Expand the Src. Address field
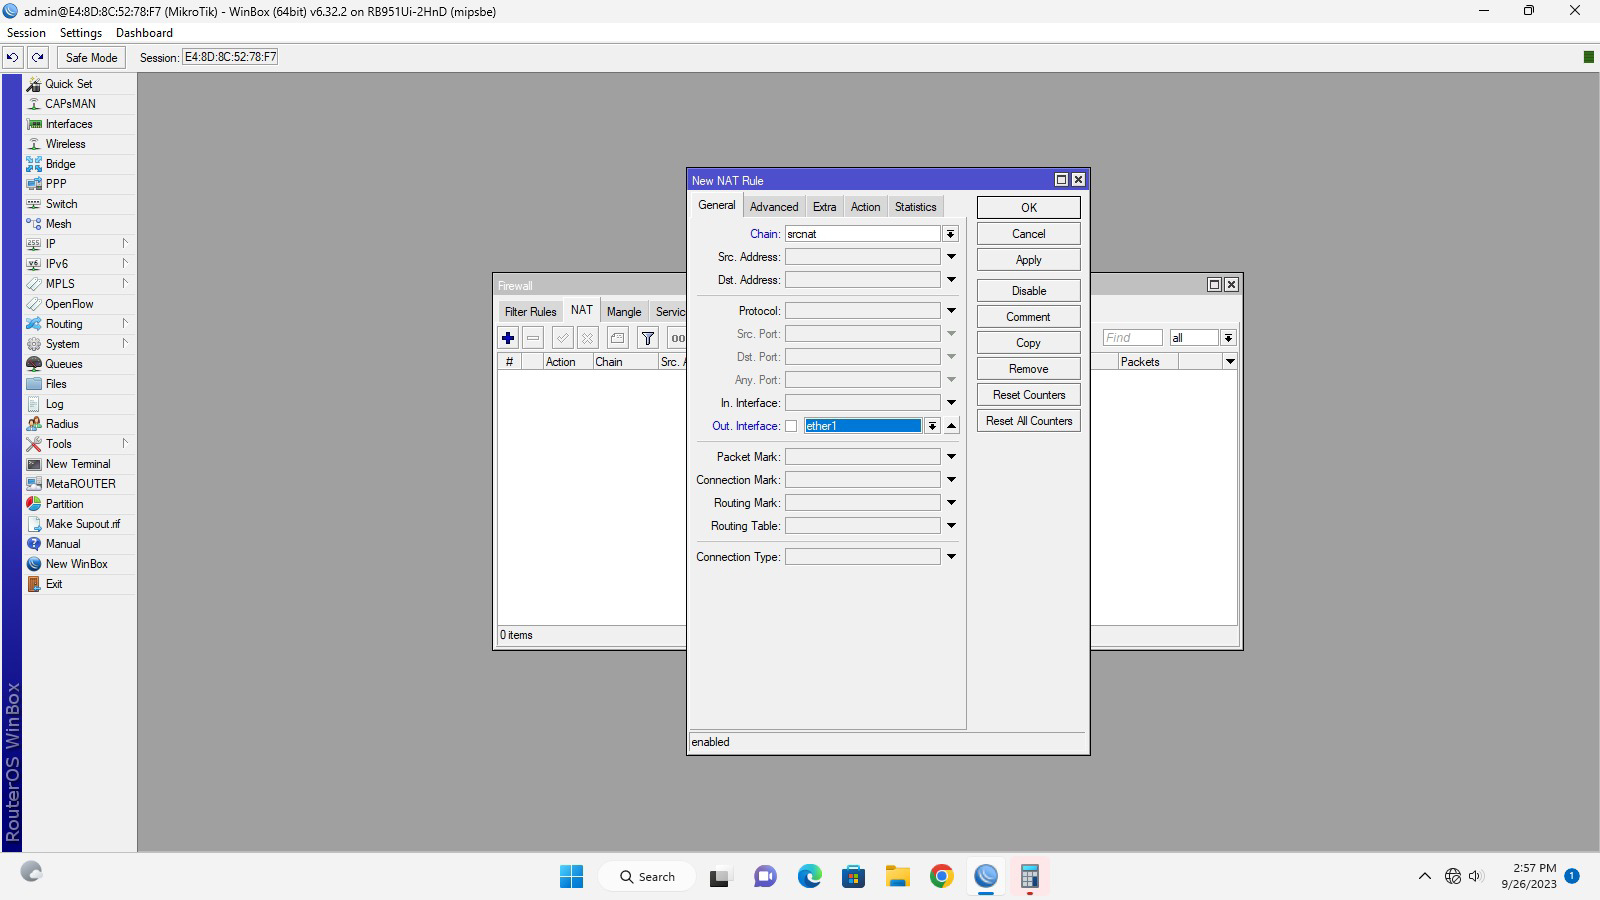Image resolution: width=1600 pixels, height=900 pixels. (x=951, y=257)
